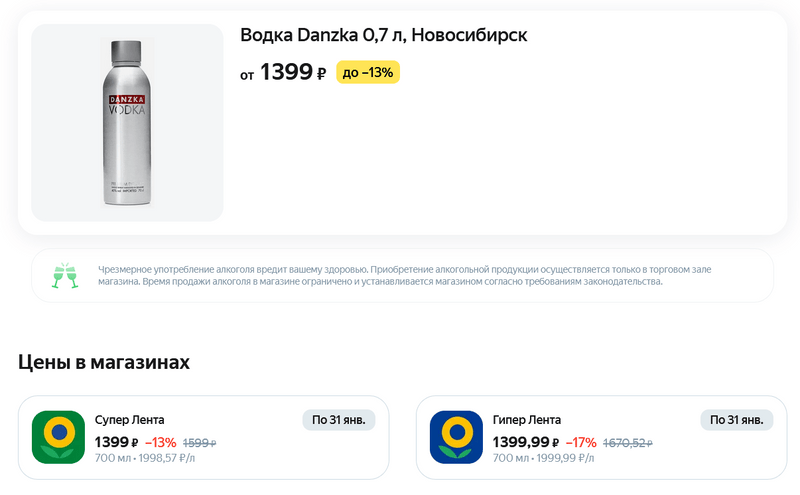Click the 1399,99 ₽ price in Гипер Лента
Viewport: 800px width, 495px height.
coord(525,442)
